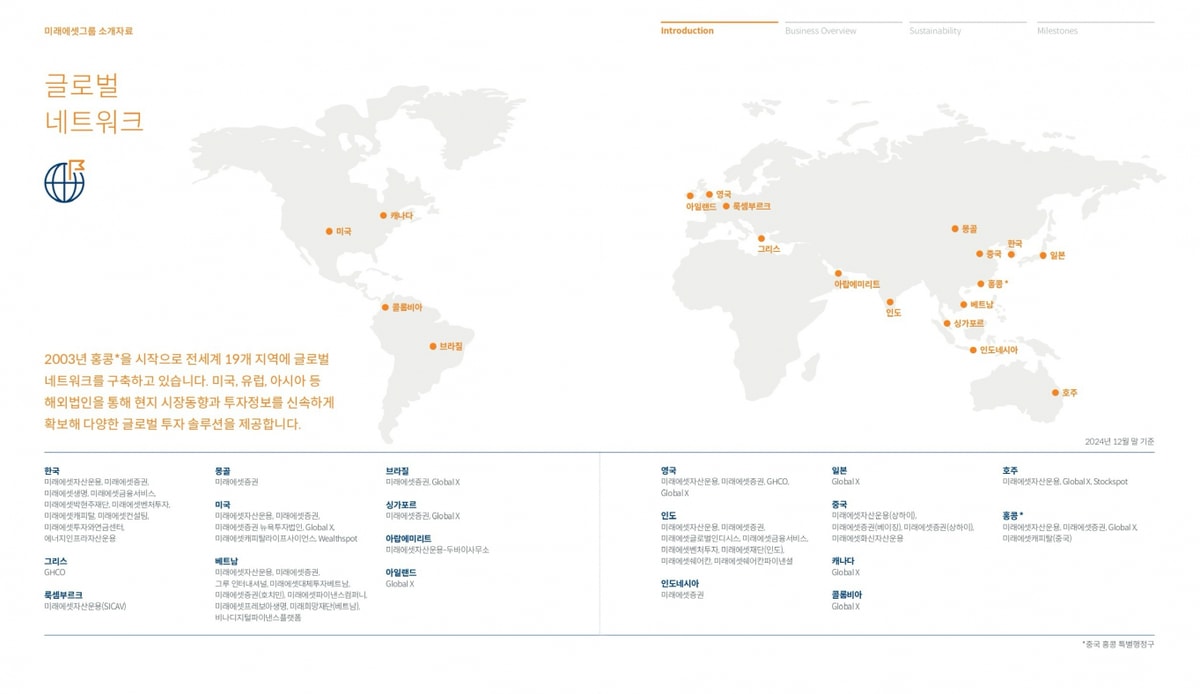Click the 인도네시아 map marker dot
1200x694 pixels.
(973, 350)
